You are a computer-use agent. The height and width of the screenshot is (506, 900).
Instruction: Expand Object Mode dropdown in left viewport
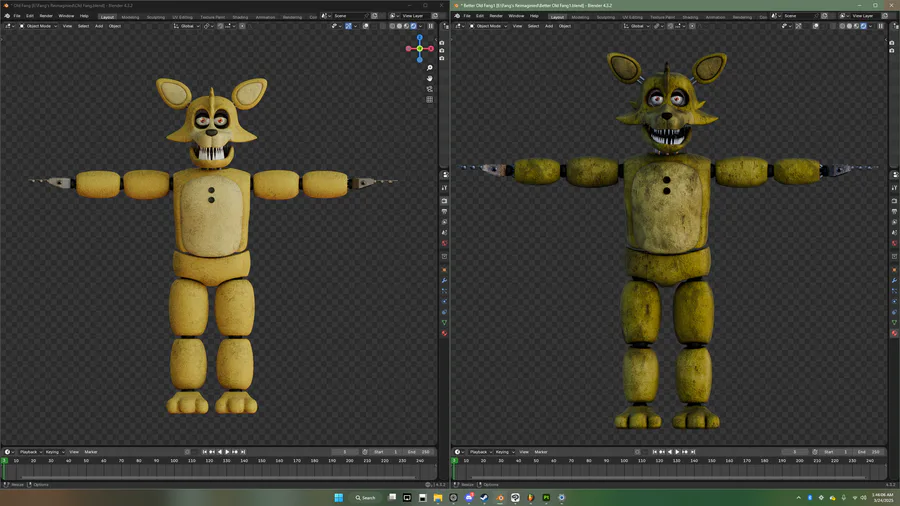[38, 26]
